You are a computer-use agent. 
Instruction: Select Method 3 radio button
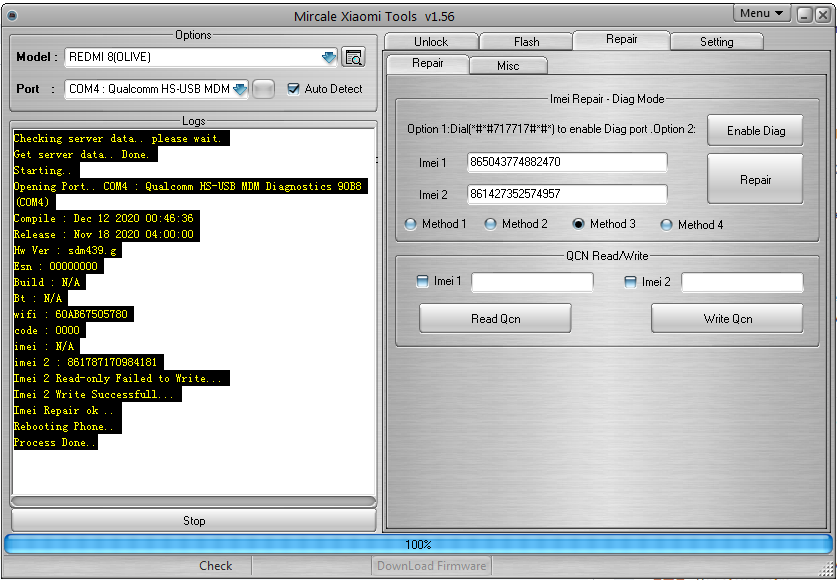point(578,224)
